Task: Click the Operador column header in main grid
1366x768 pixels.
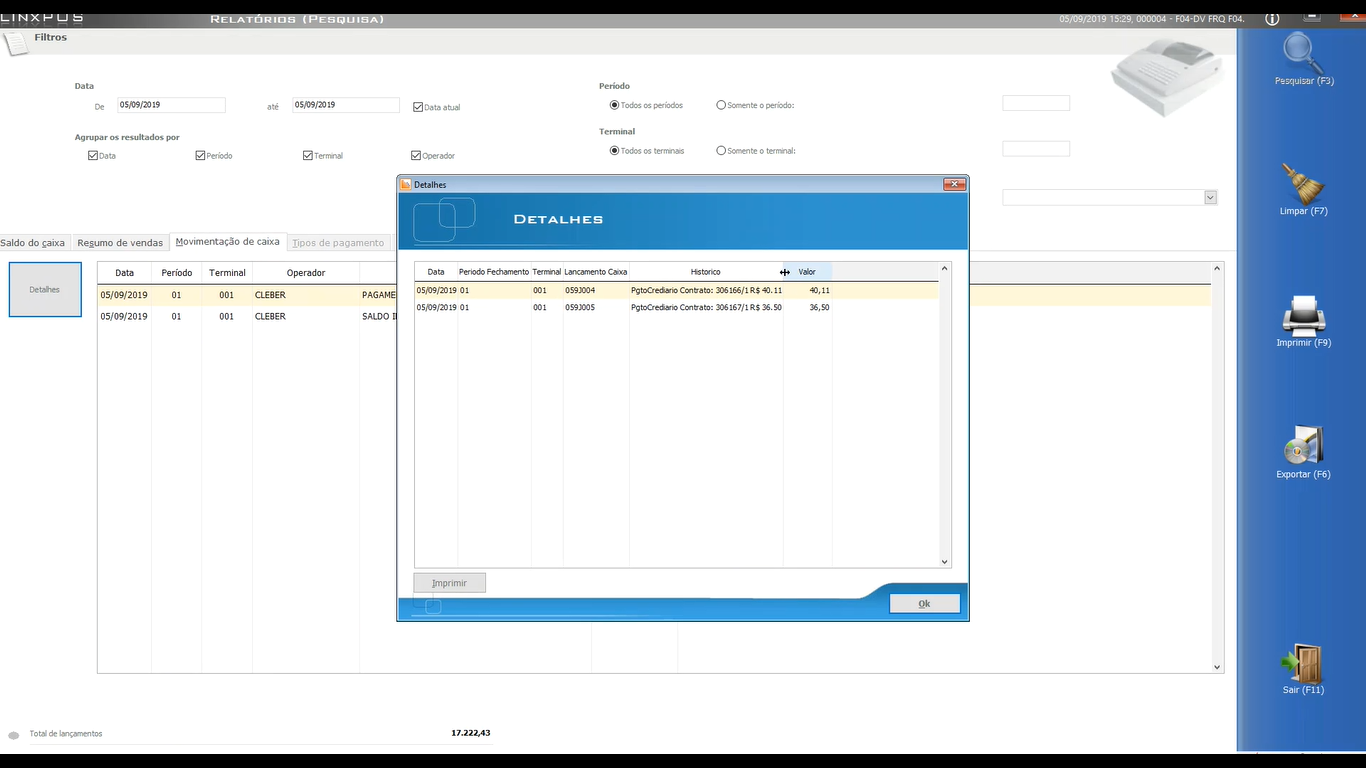Action: [x=306, y=273]
